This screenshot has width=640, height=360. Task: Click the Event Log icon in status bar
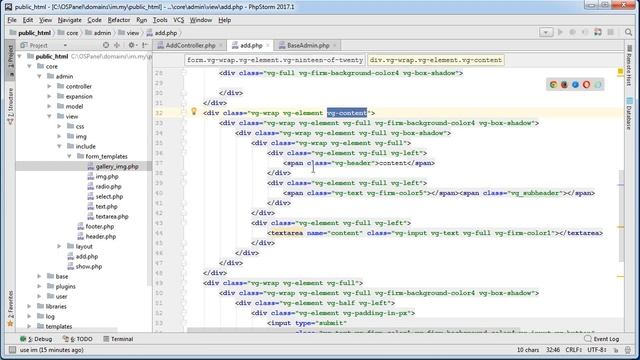pyautogui.click(x=588, y=339)
